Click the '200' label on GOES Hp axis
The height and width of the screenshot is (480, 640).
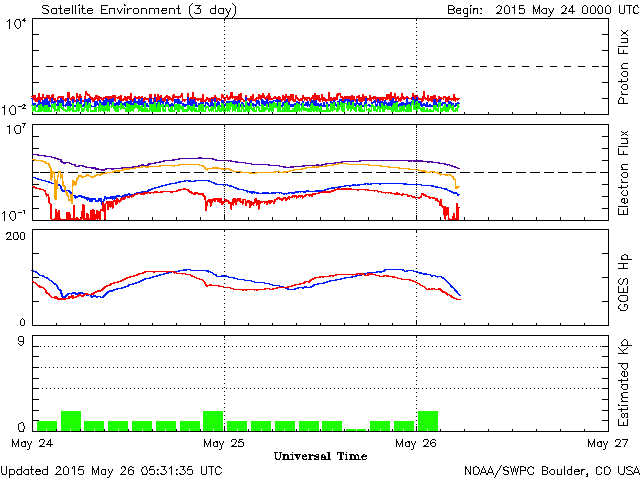(x=16, y=236)
